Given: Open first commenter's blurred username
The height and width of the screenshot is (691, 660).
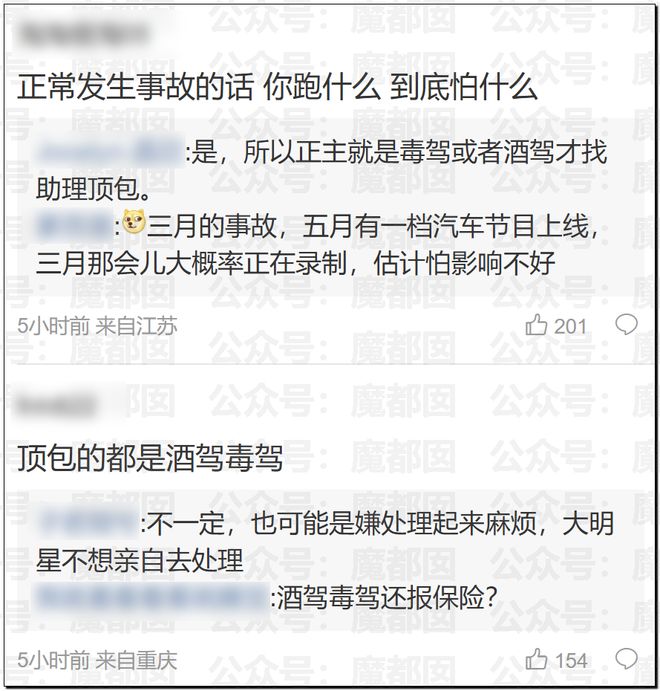Looking at the screenshot, I should pyautogui.click(x=83, y=35).
